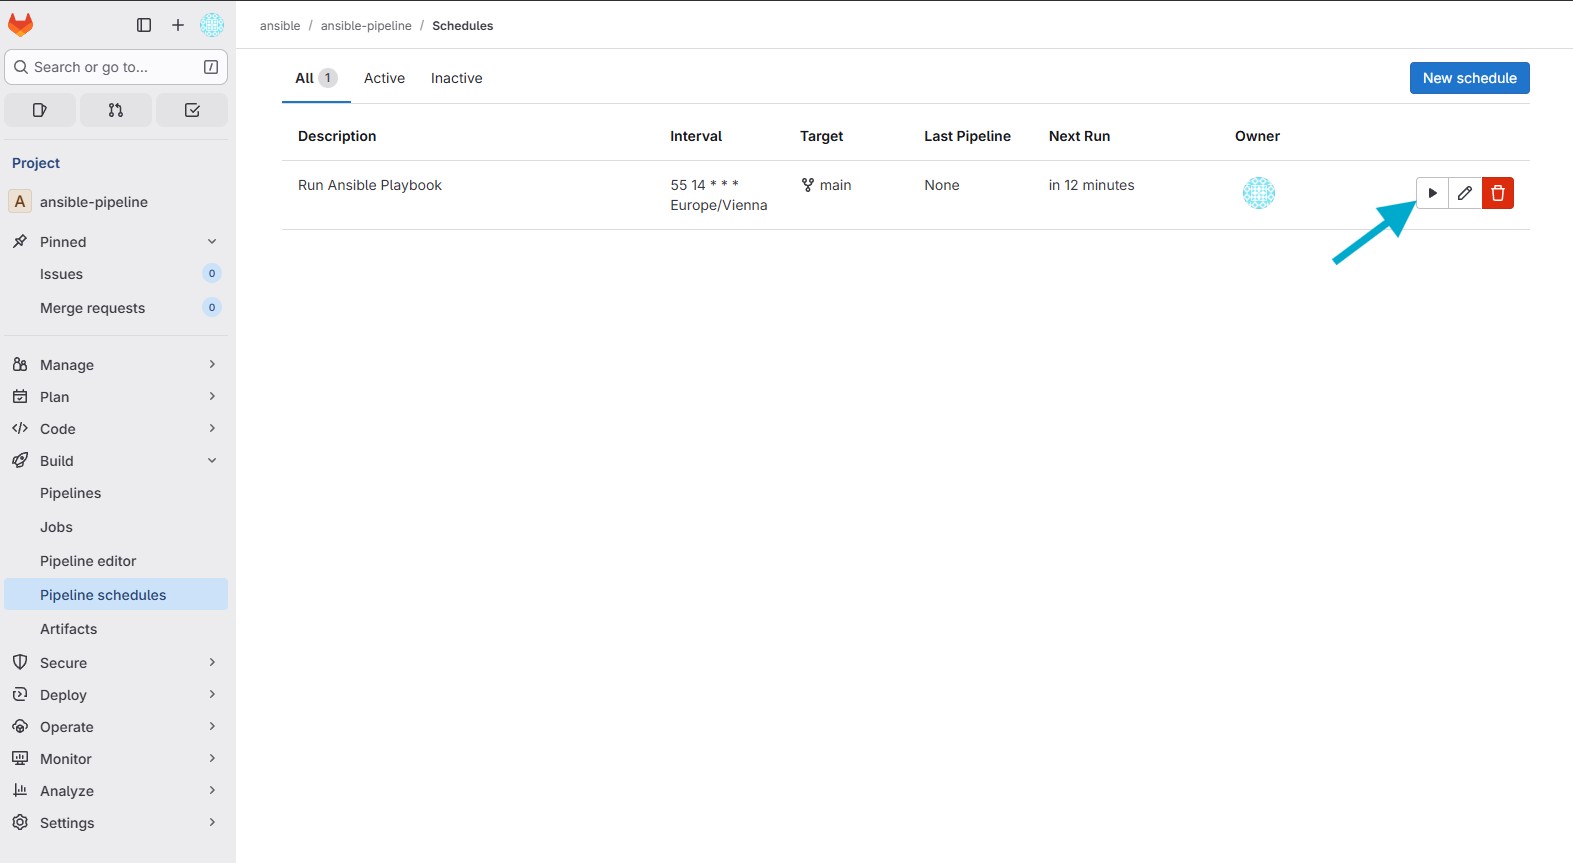Delete the Run Ansible Playbook schedule
Image resolution: width=1573 pixels, height=863 pixels.
pos(1498,193)
